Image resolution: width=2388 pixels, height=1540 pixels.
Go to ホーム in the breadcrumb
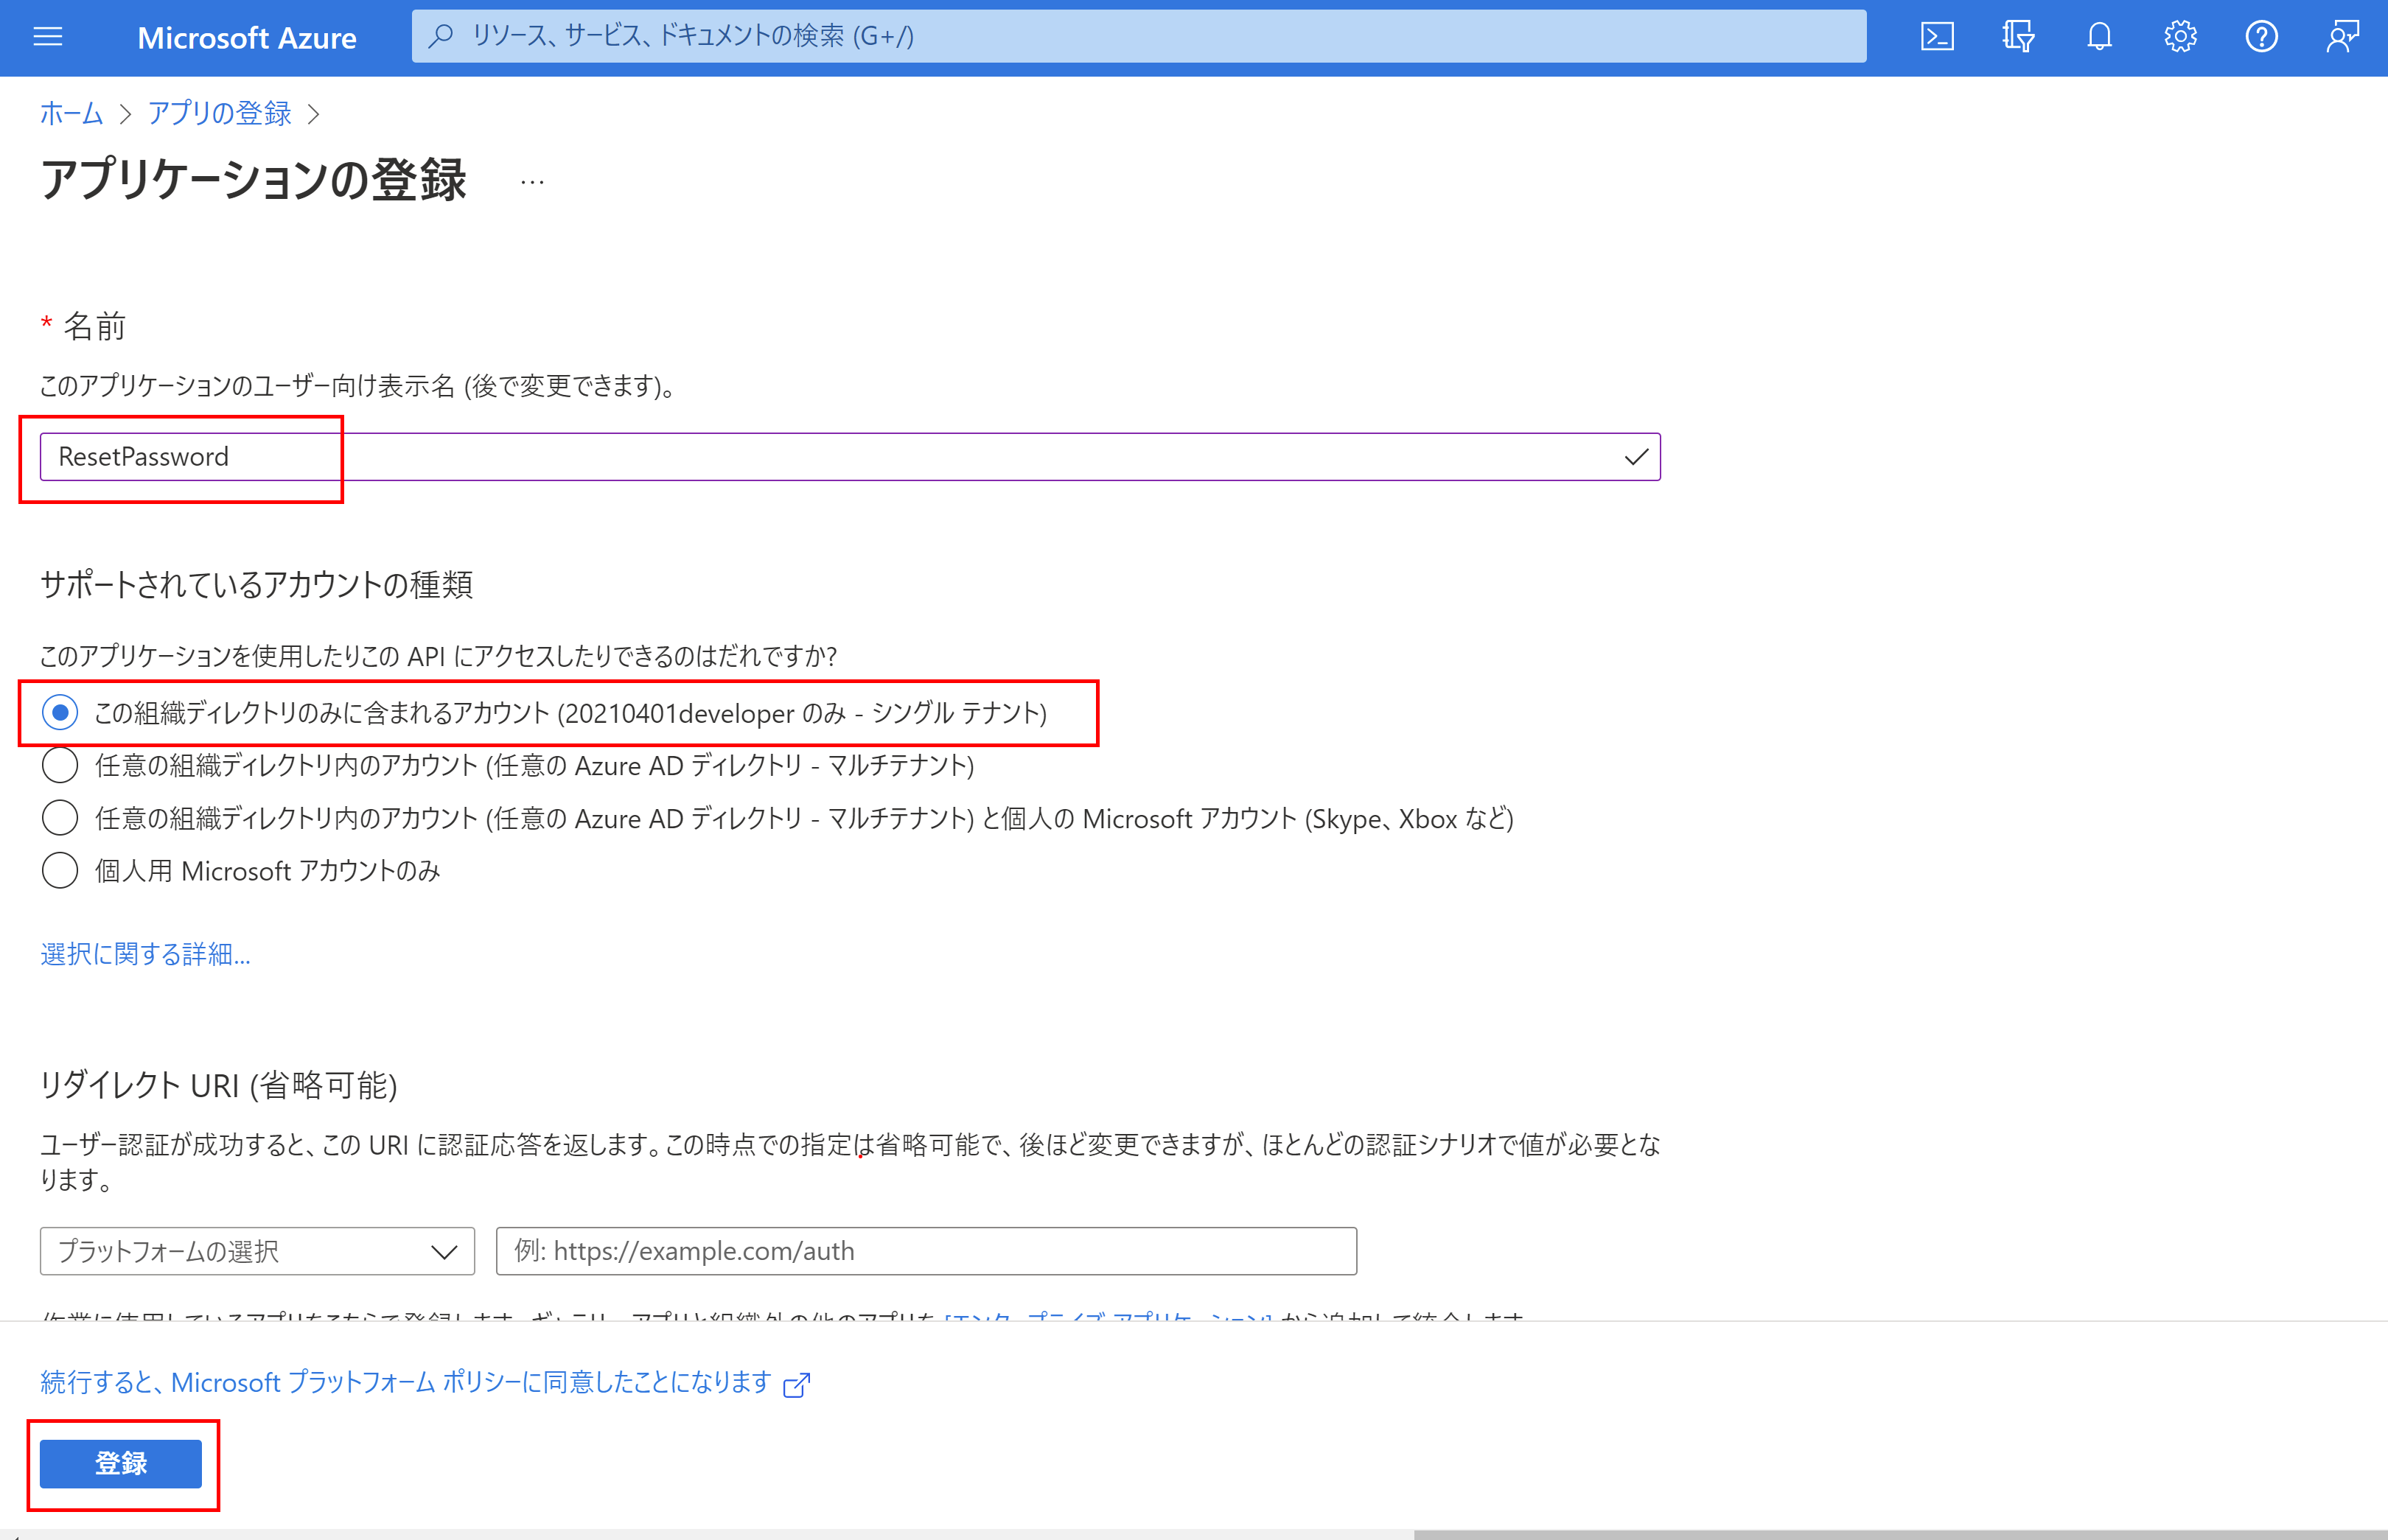[71, 114]
